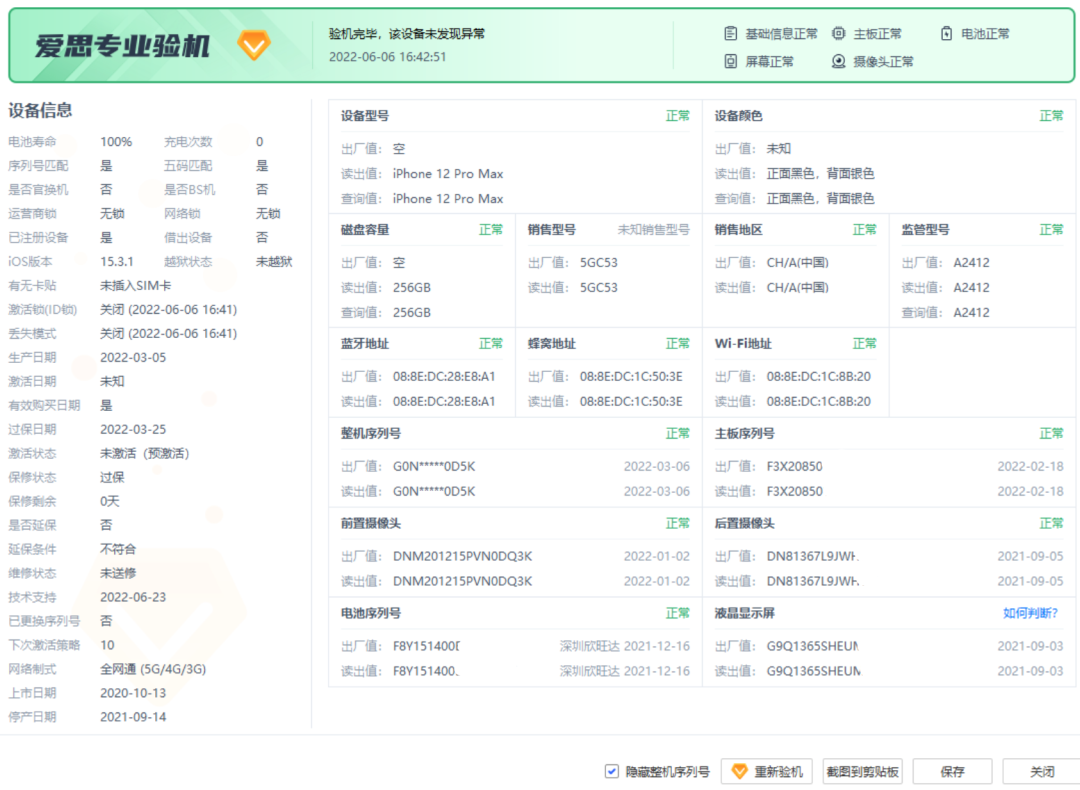1080x790 pixels.
Task: Click the 整机序列号 出厂值 G0N*****0D5K
Action: 434,466
